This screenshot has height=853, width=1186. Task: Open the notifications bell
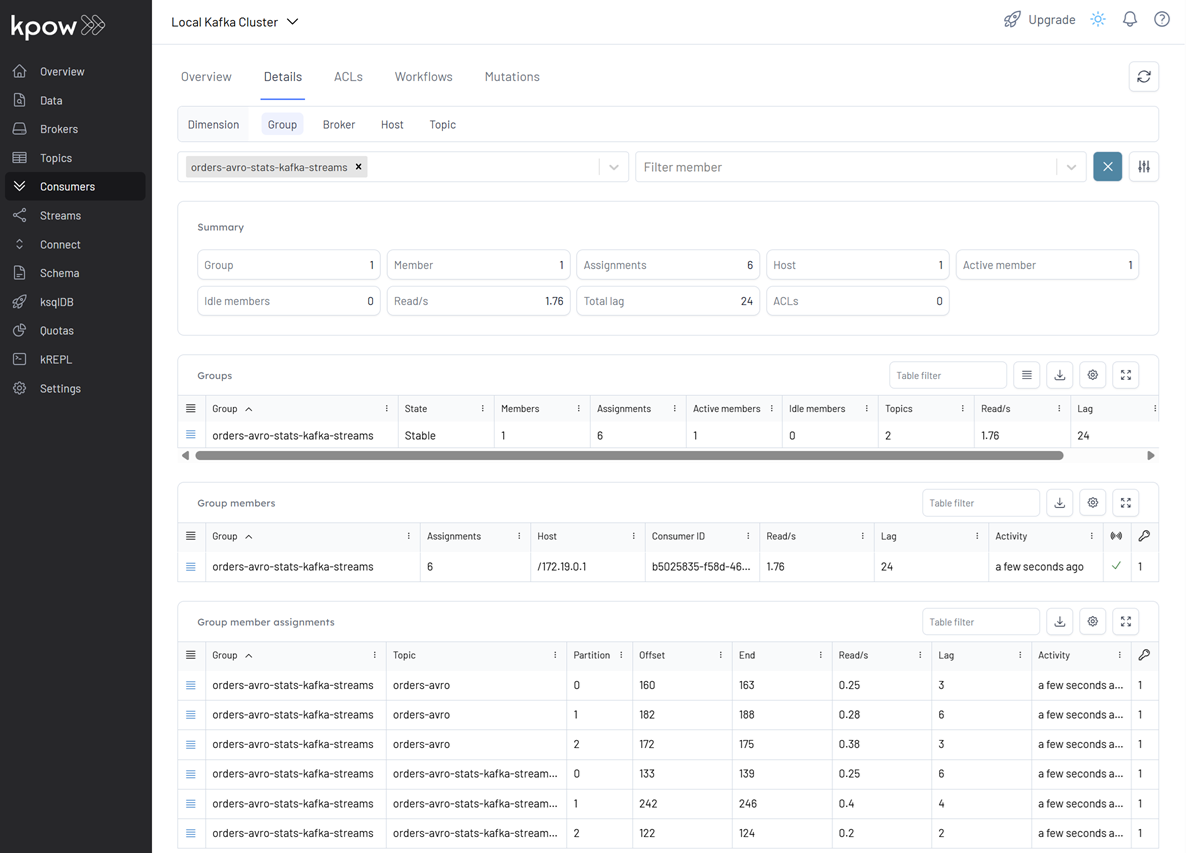click(1129, 20)
